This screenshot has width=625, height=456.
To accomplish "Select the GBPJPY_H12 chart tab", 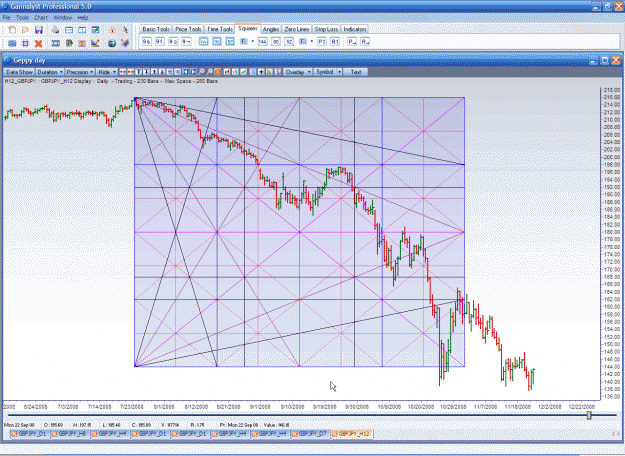I will (352, 434).
